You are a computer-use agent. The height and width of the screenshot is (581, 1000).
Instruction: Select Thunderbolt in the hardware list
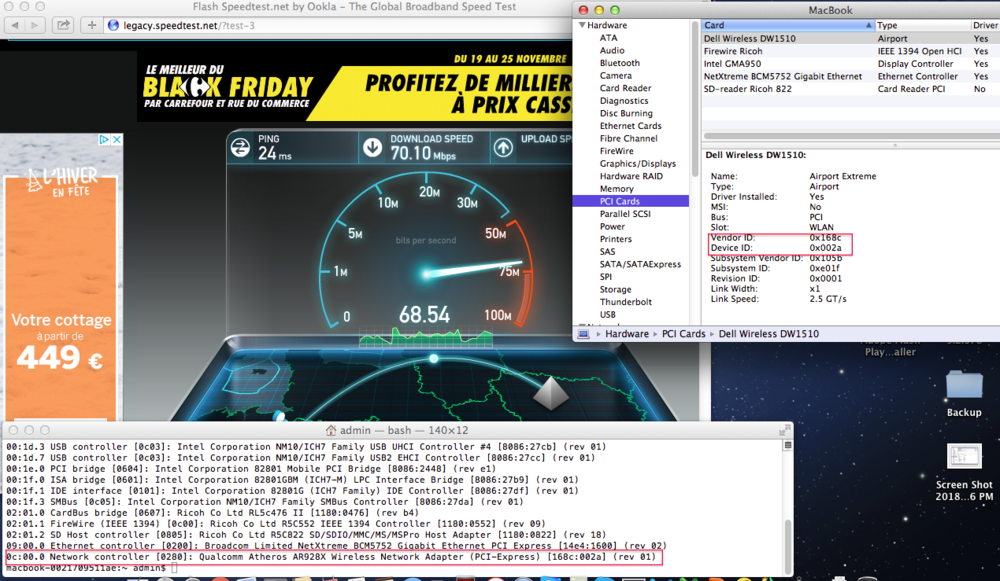pos(625,301)
